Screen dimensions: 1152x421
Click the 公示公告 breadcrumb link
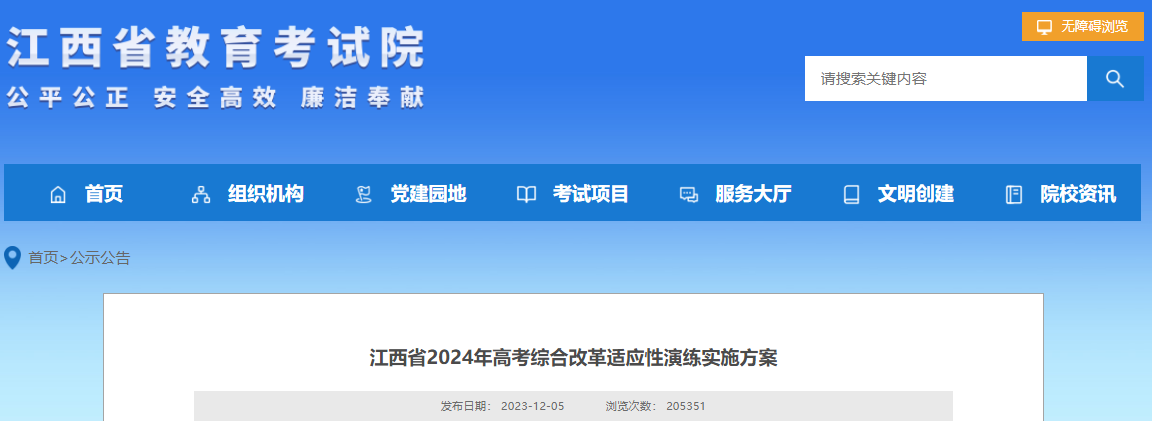(100, 258)
